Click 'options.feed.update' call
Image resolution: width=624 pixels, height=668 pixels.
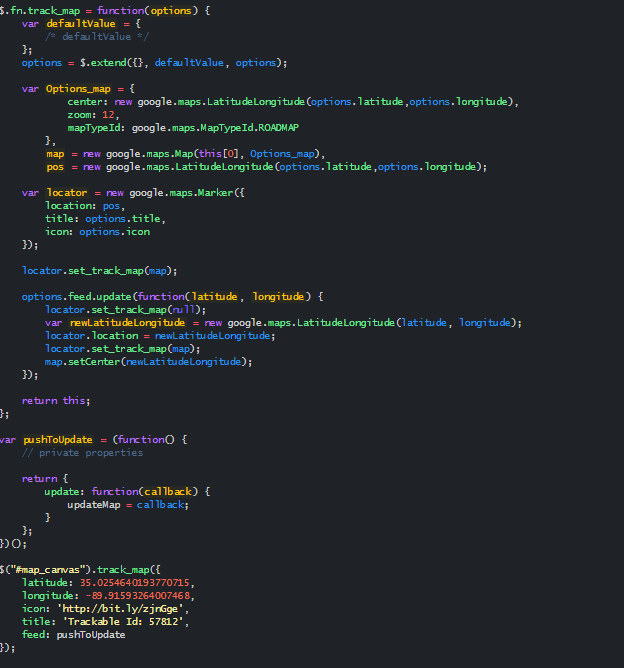pyautogui.click(x=77, y=297)
